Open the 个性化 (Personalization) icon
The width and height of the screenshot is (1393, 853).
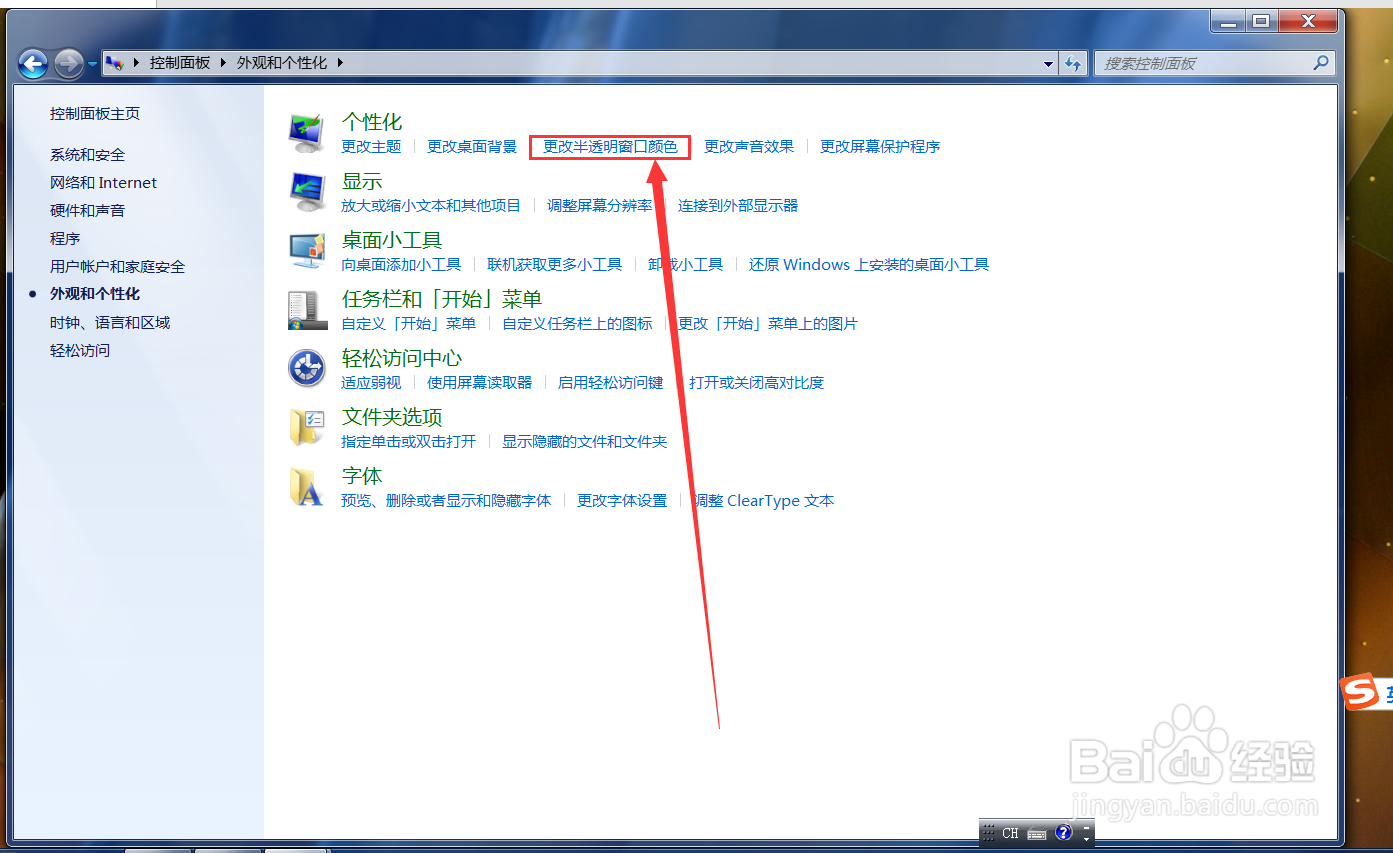[307, 128]
